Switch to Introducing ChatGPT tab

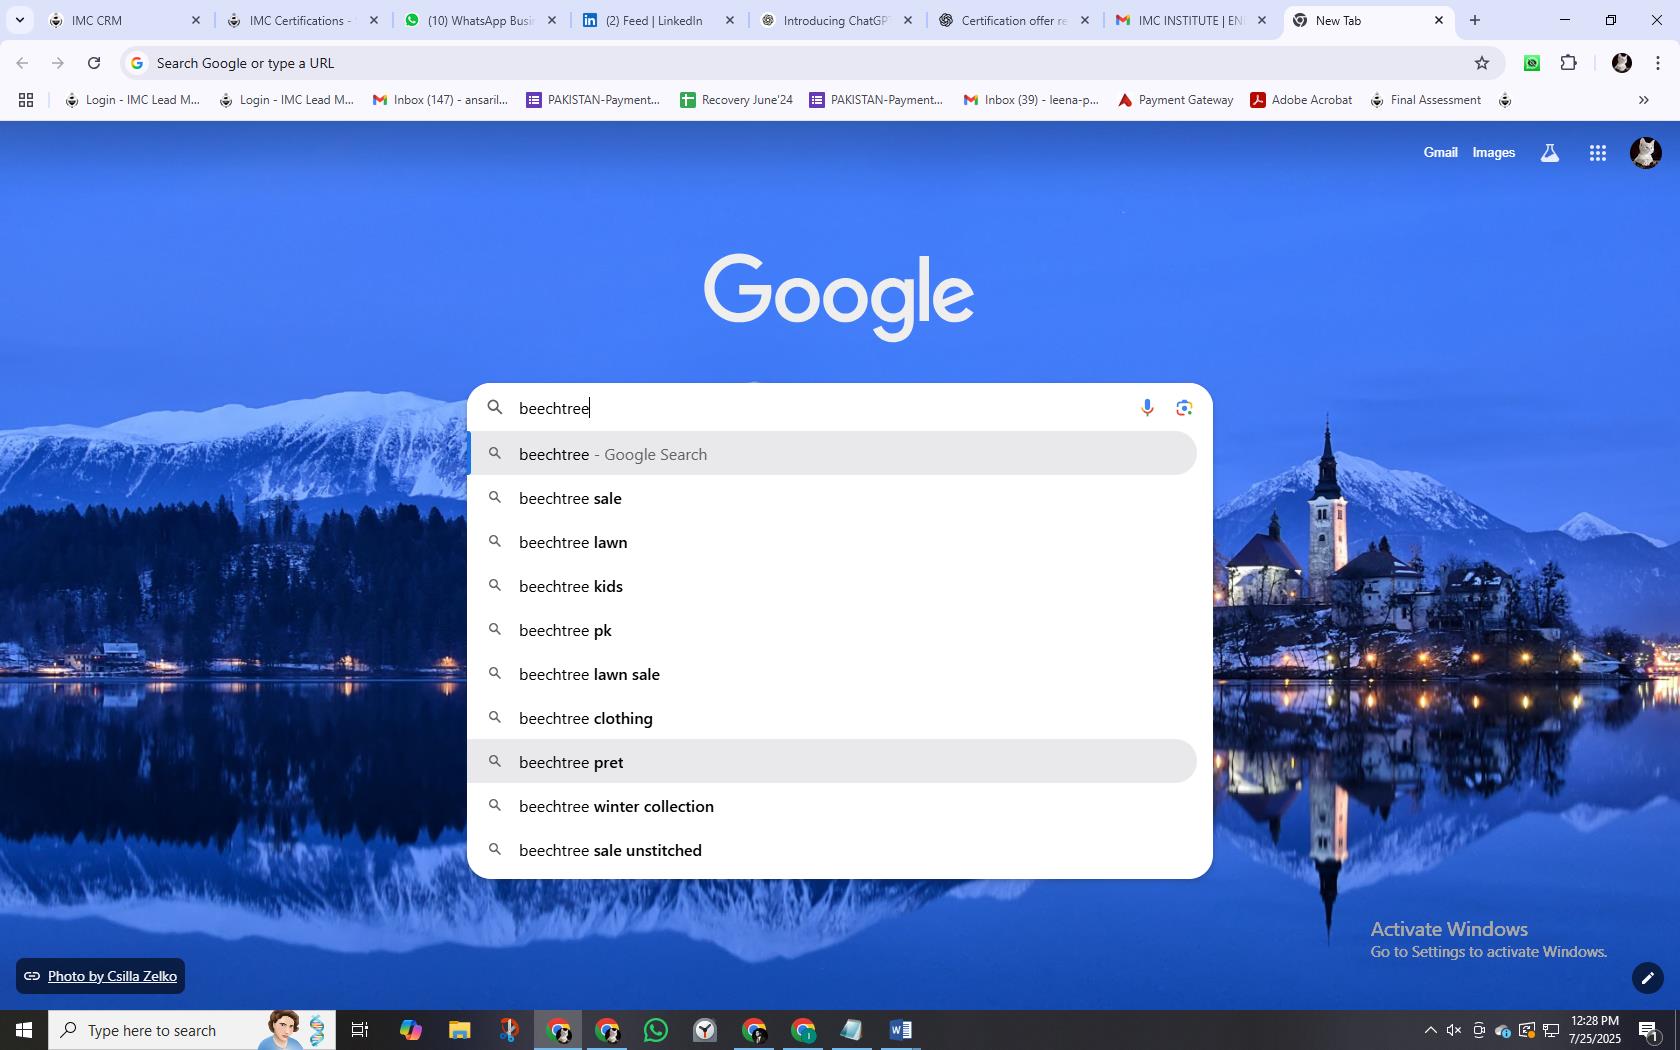click(x=835, y=20)
